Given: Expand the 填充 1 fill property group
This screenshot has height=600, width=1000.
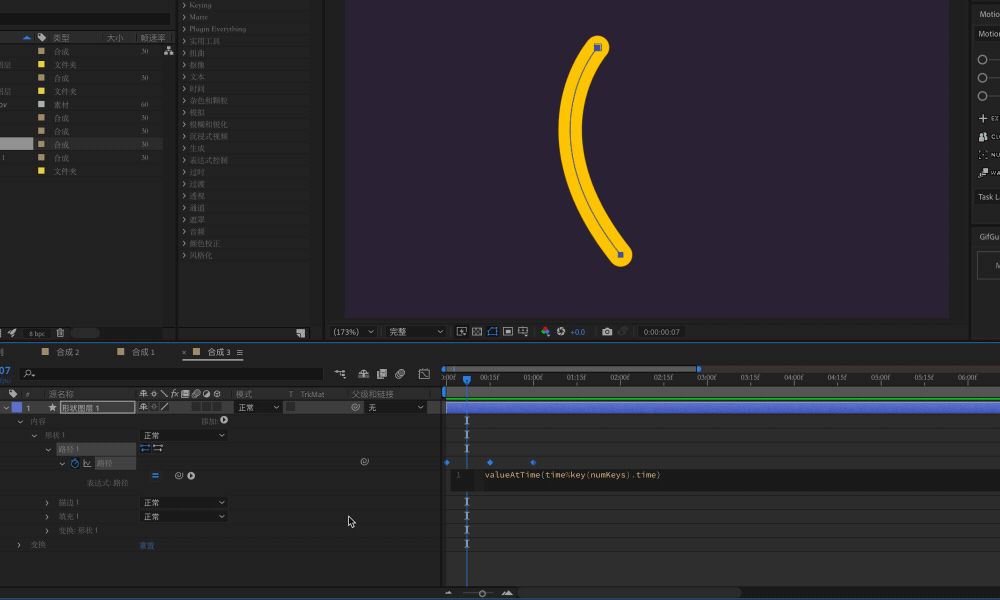Looking at the screenshot, I should click(47, 517).
